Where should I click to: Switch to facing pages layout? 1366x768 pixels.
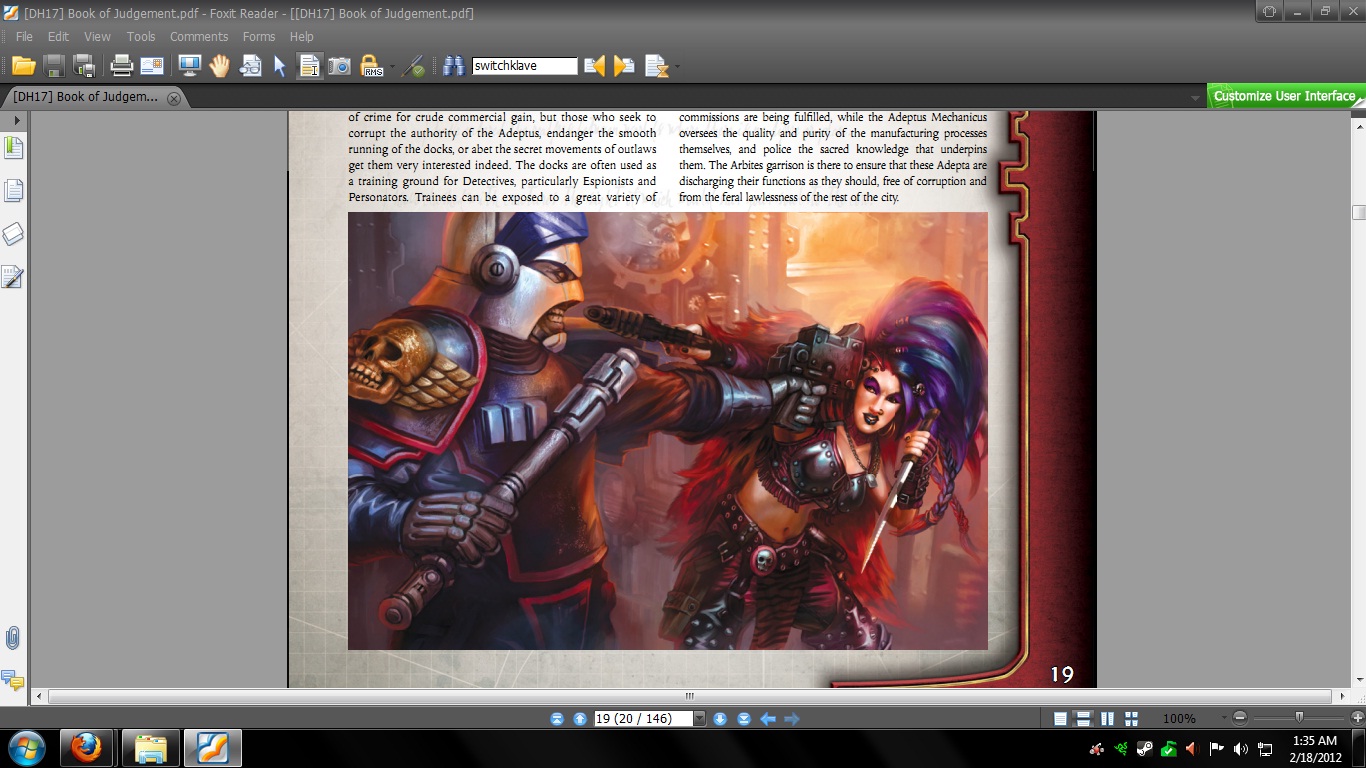click(x=1107, y=718)
